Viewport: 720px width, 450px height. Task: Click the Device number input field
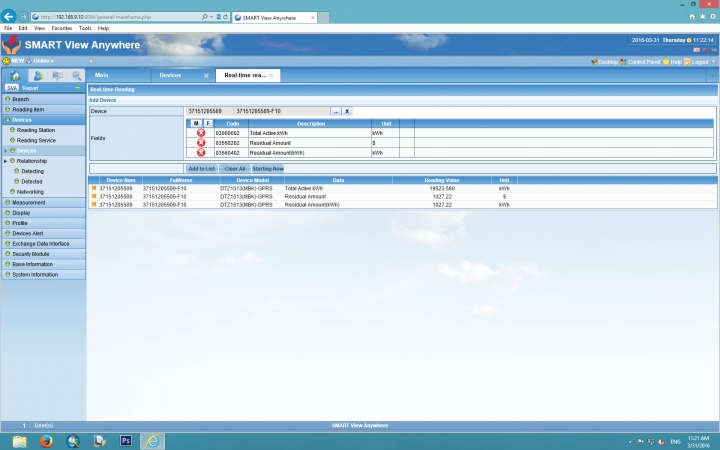click(209, 111)
